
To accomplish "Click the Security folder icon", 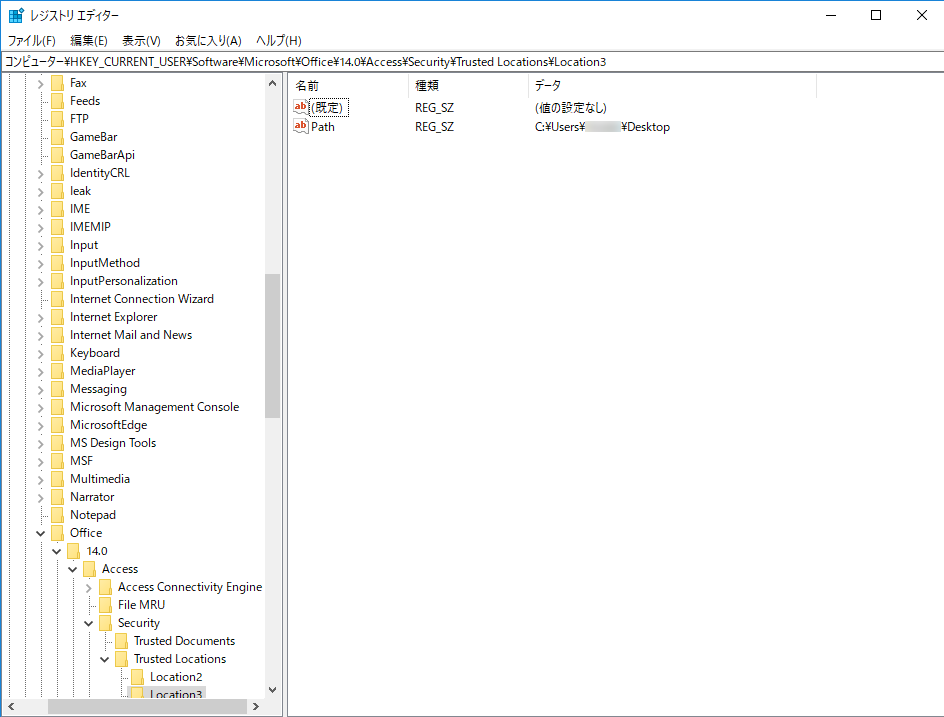I will (x=105, y=623).
